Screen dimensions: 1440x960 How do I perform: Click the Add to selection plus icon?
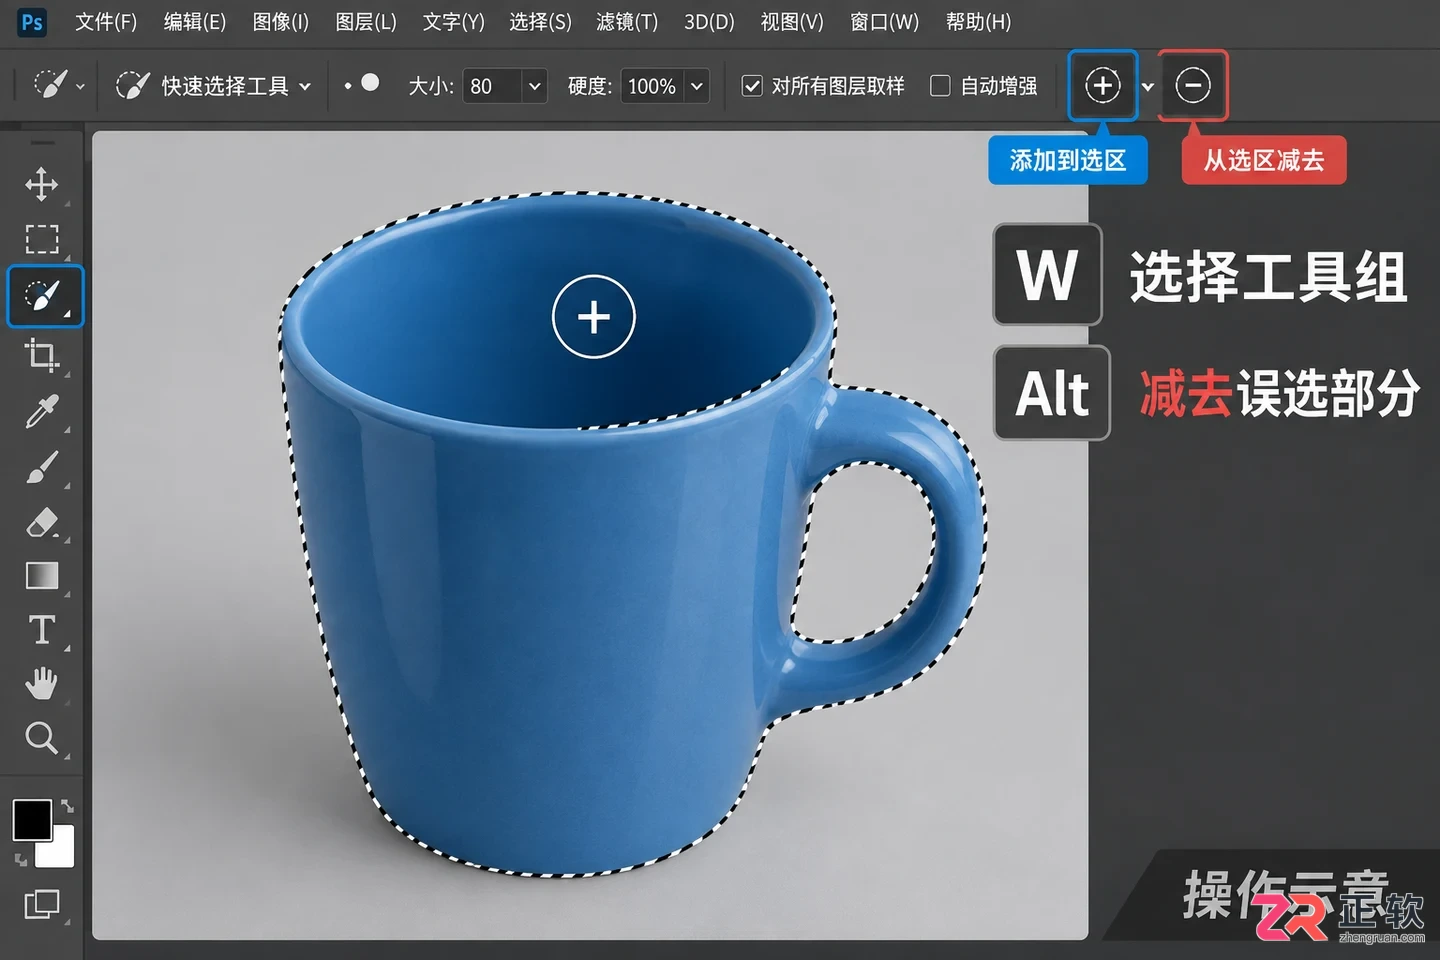point(1102,85)
